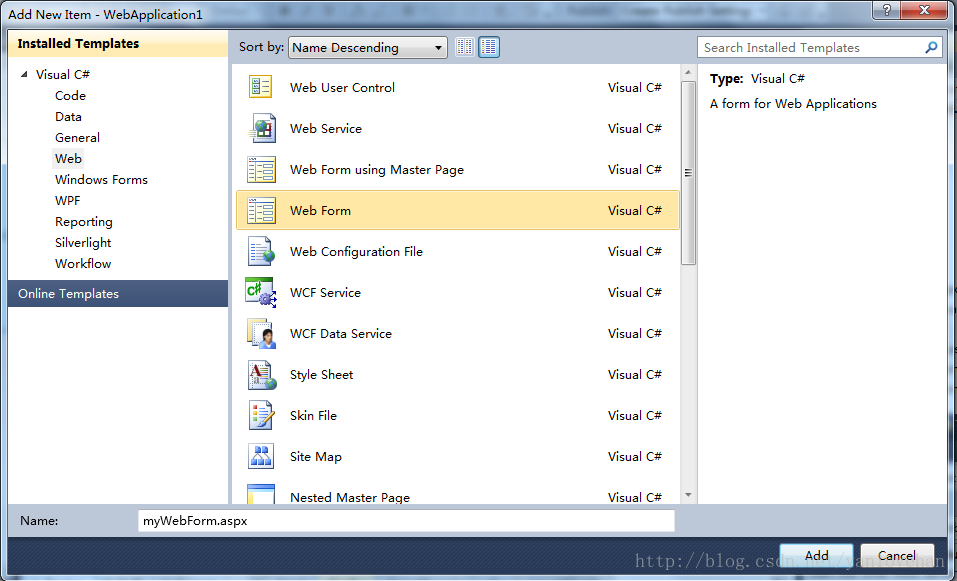Select the Skin File name text
Image resolution: width=957 pixels, height=581 pixels.
[x=313, y=415]
